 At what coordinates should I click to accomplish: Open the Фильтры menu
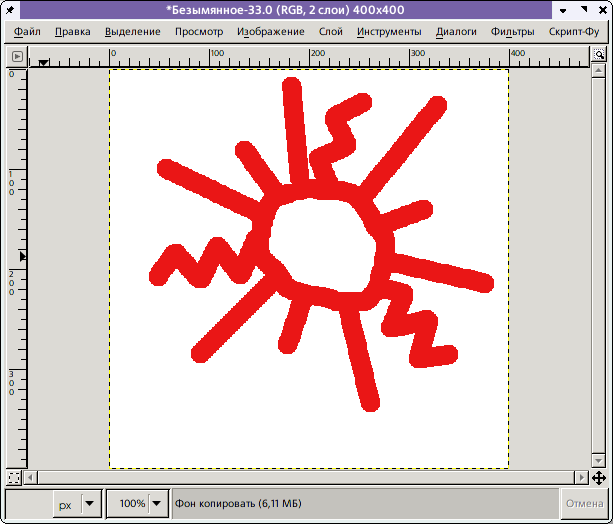(x=512, y=31)
